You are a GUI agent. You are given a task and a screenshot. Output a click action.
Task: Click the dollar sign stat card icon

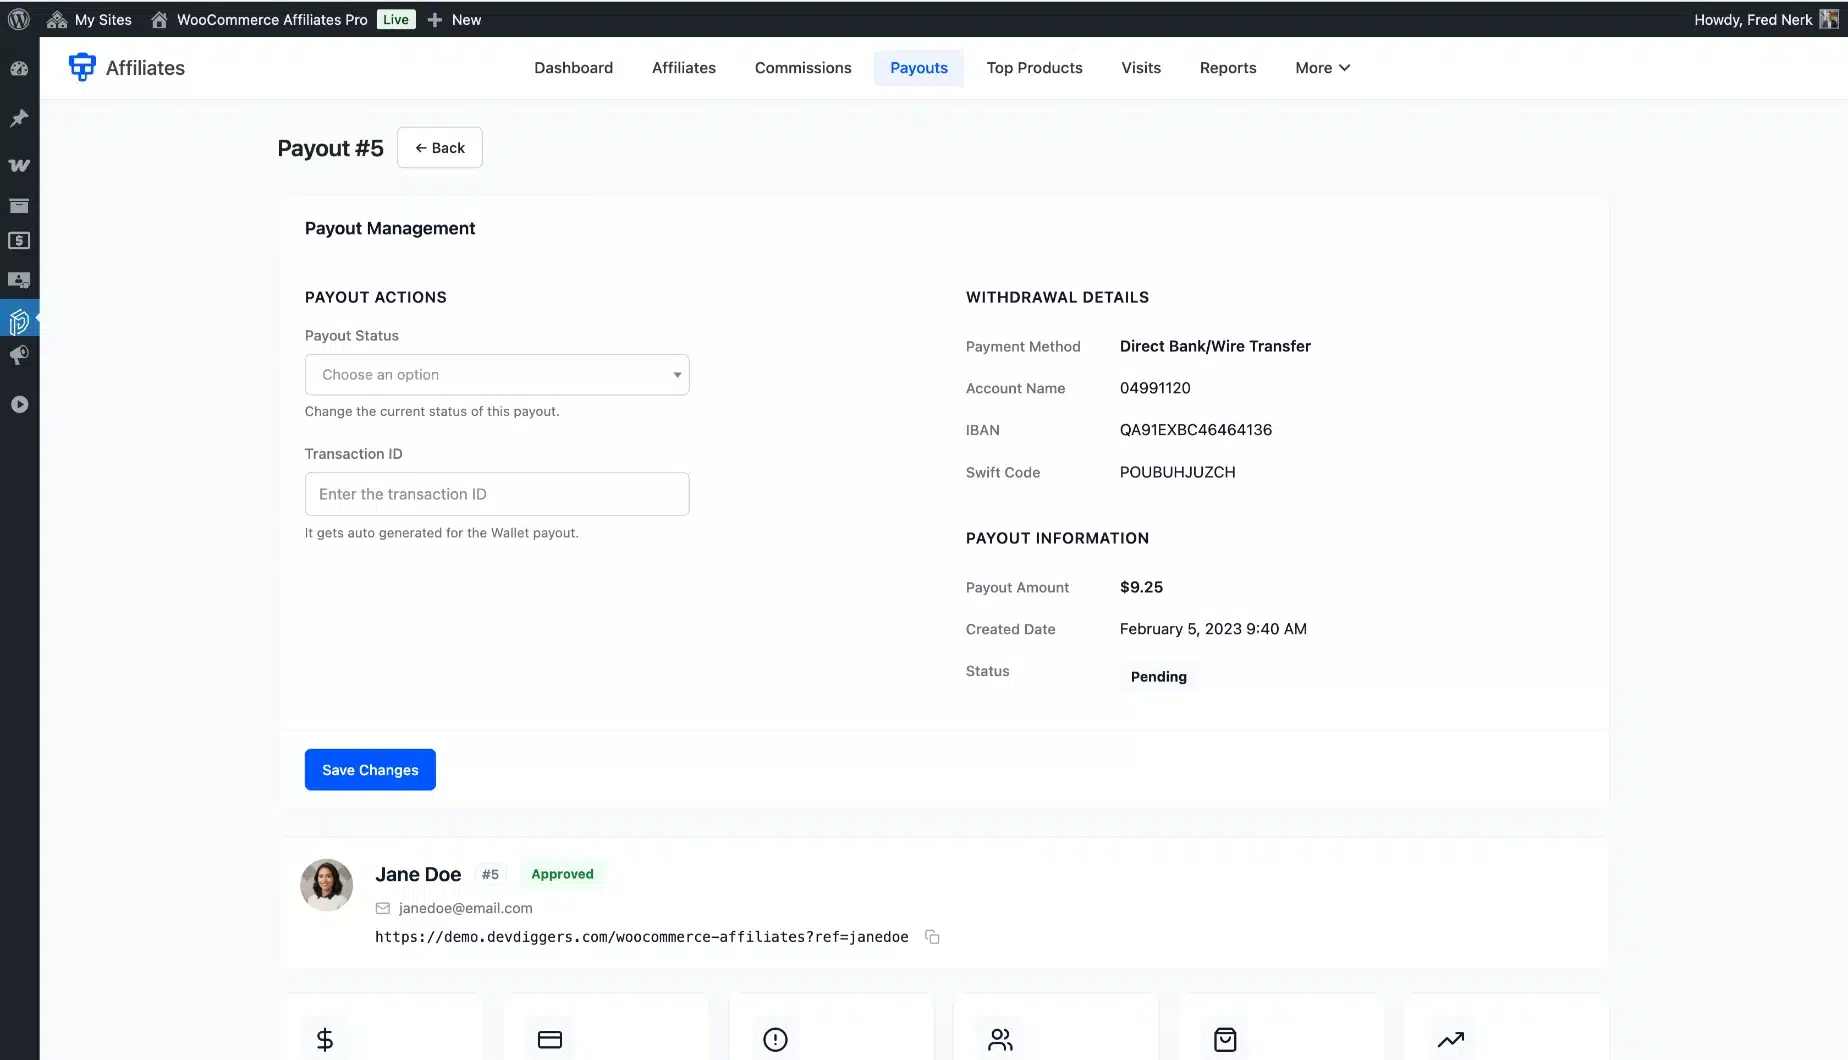(325, 1039)
